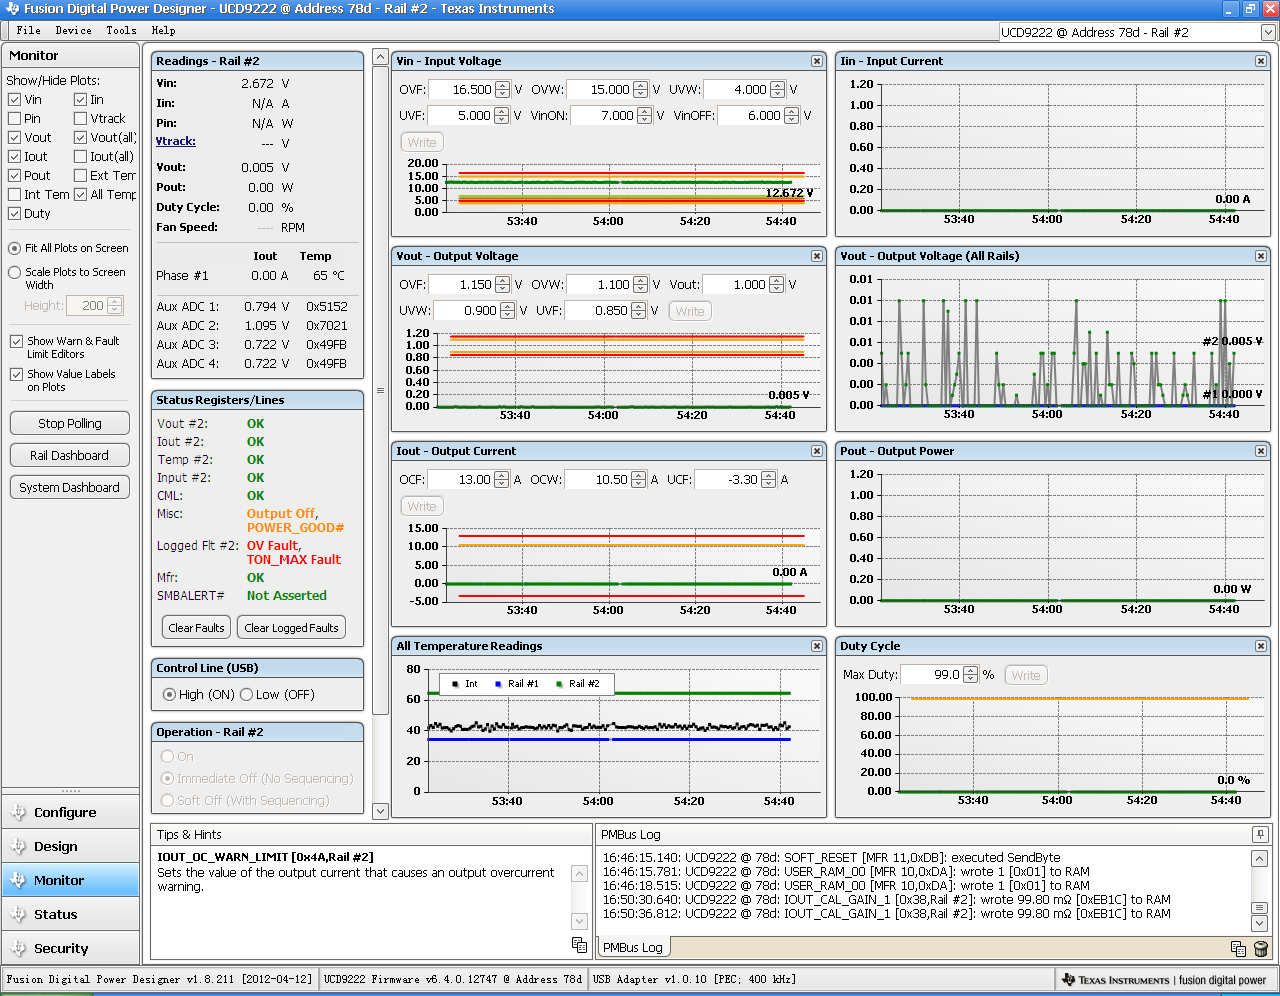Close the Output Voltage (All Rails) plot

tap(1261, 256)
